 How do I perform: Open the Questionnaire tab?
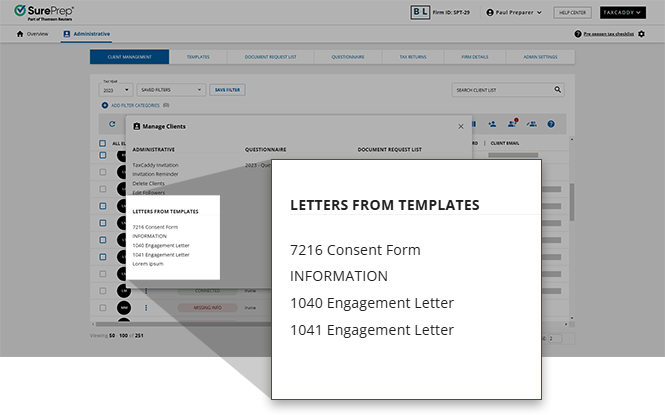click(348, 57)
